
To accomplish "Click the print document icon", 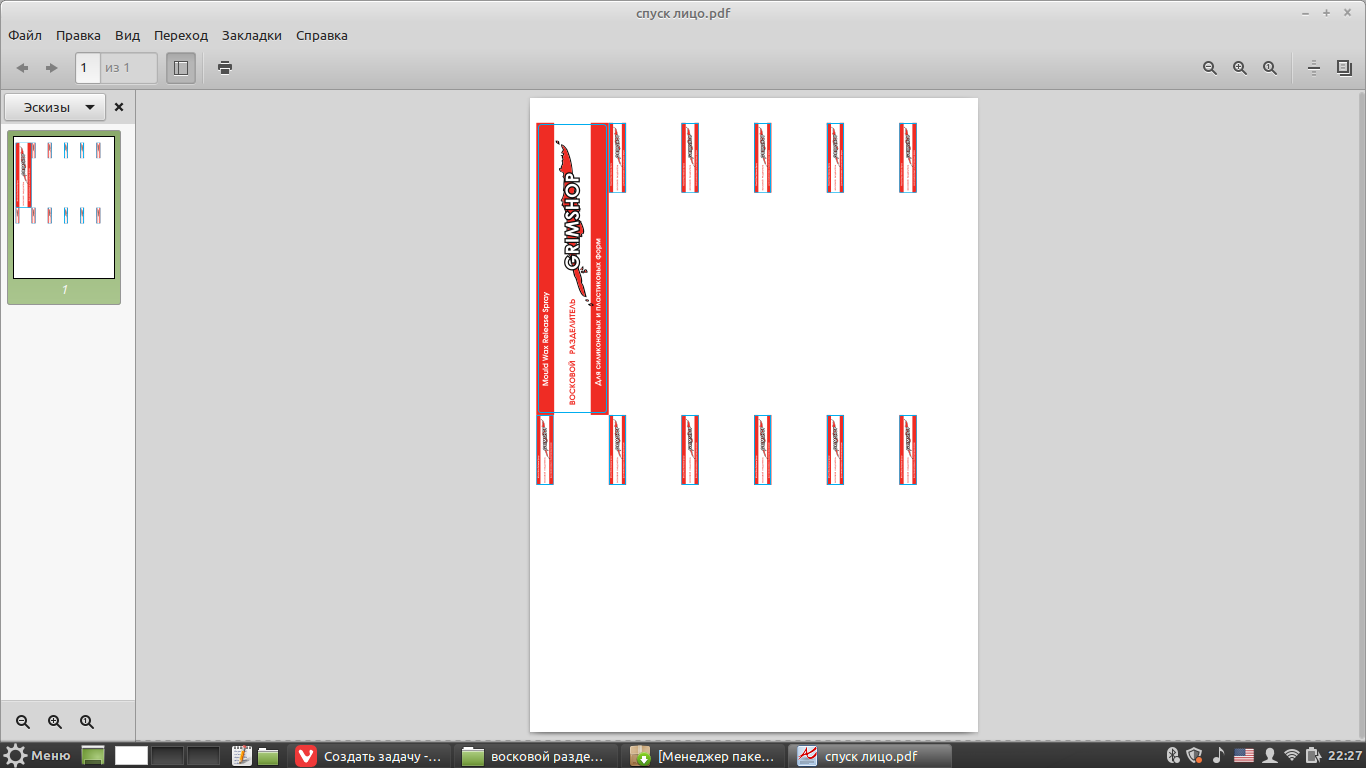I will click(225, 68).
